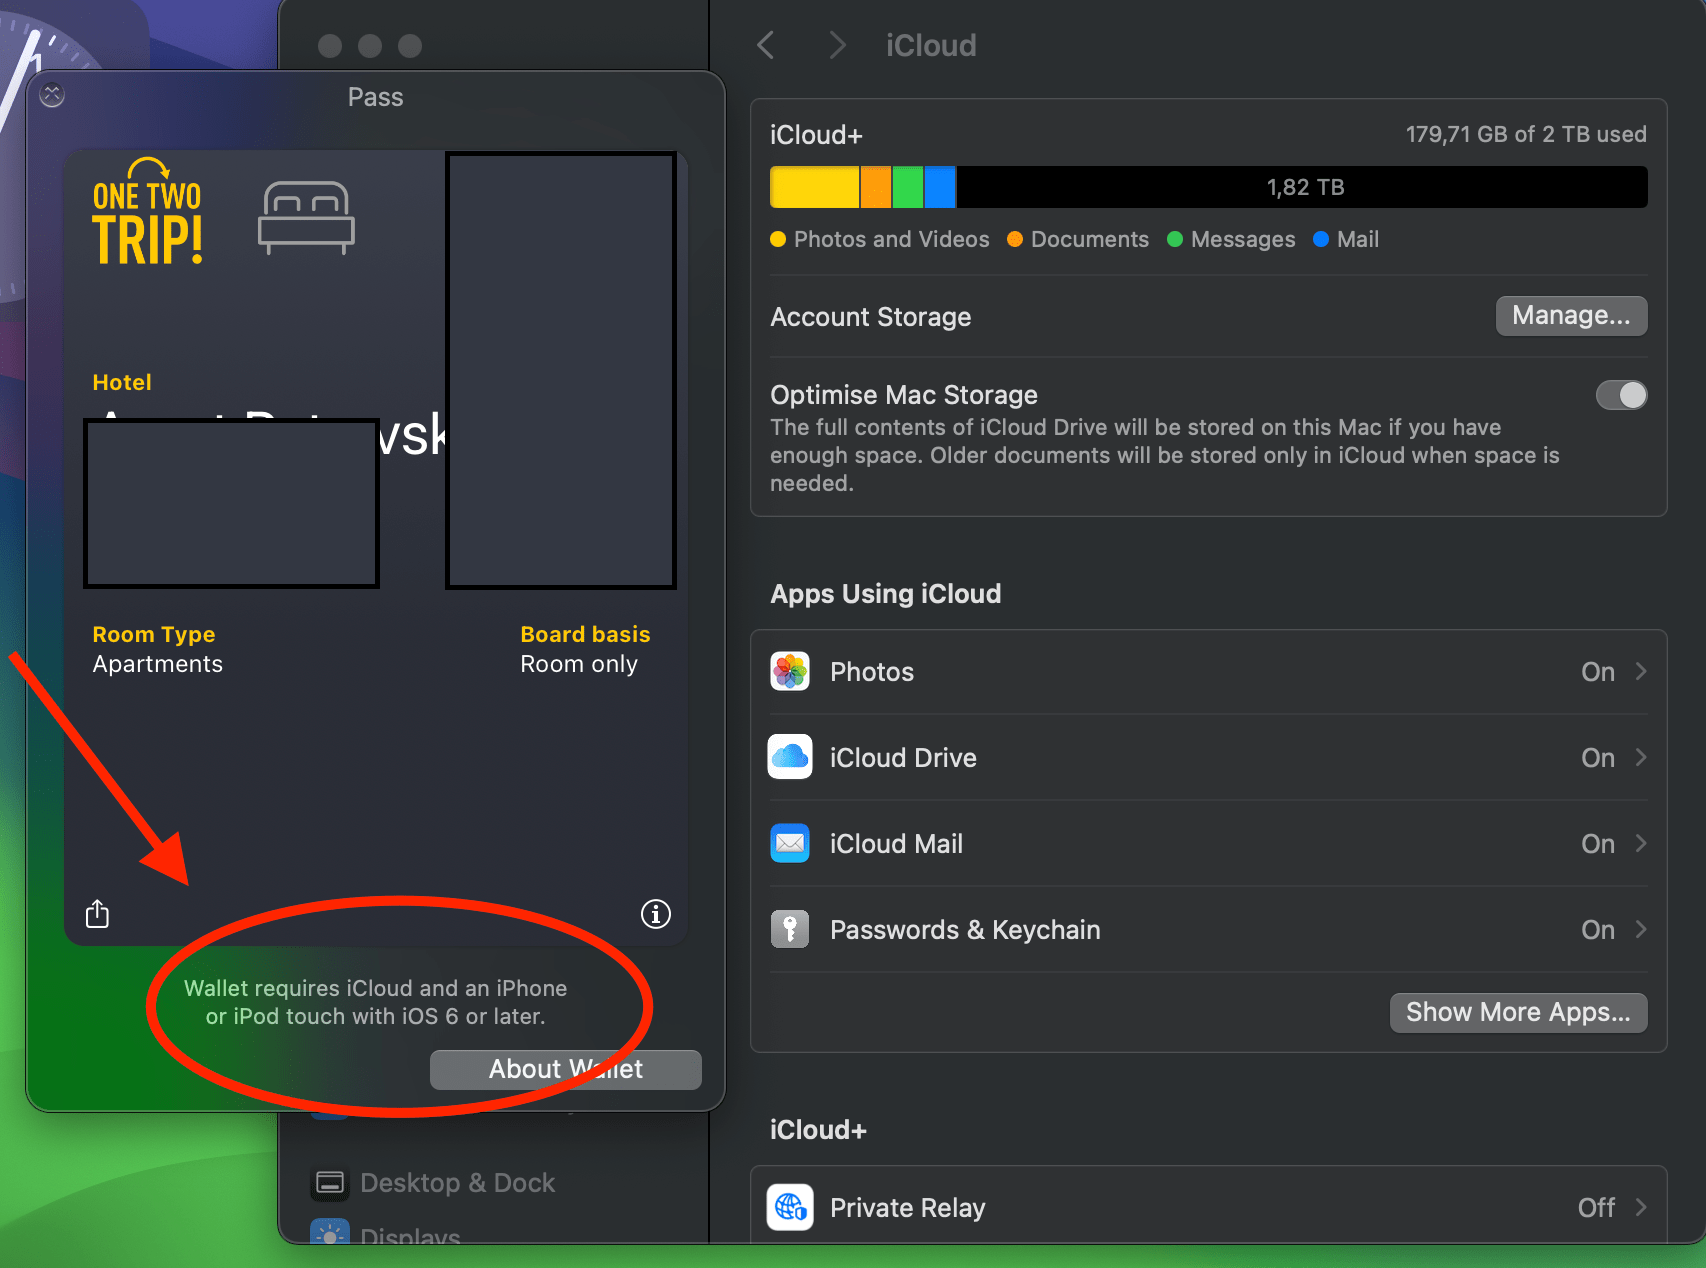Expand the Photos row chevron
This screenshot has height=1268, width=1706.
pos(1643,671)
